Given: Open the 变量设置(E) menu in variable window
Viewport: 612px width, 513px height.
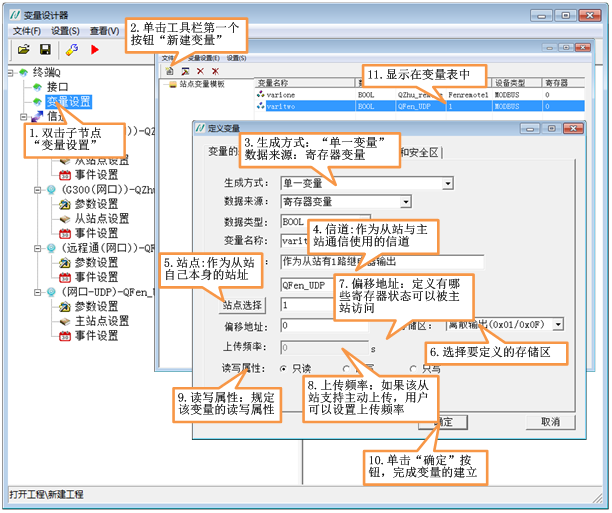Looking at the screenshot, I should 203,58.
